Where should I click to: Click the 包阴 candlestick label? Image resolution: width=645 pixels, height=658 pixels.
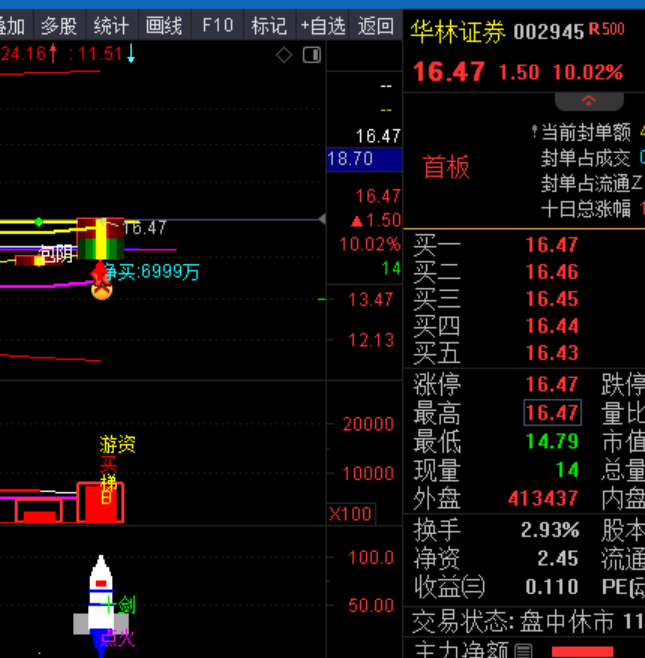pyautogui.click(x=56, y=254)
